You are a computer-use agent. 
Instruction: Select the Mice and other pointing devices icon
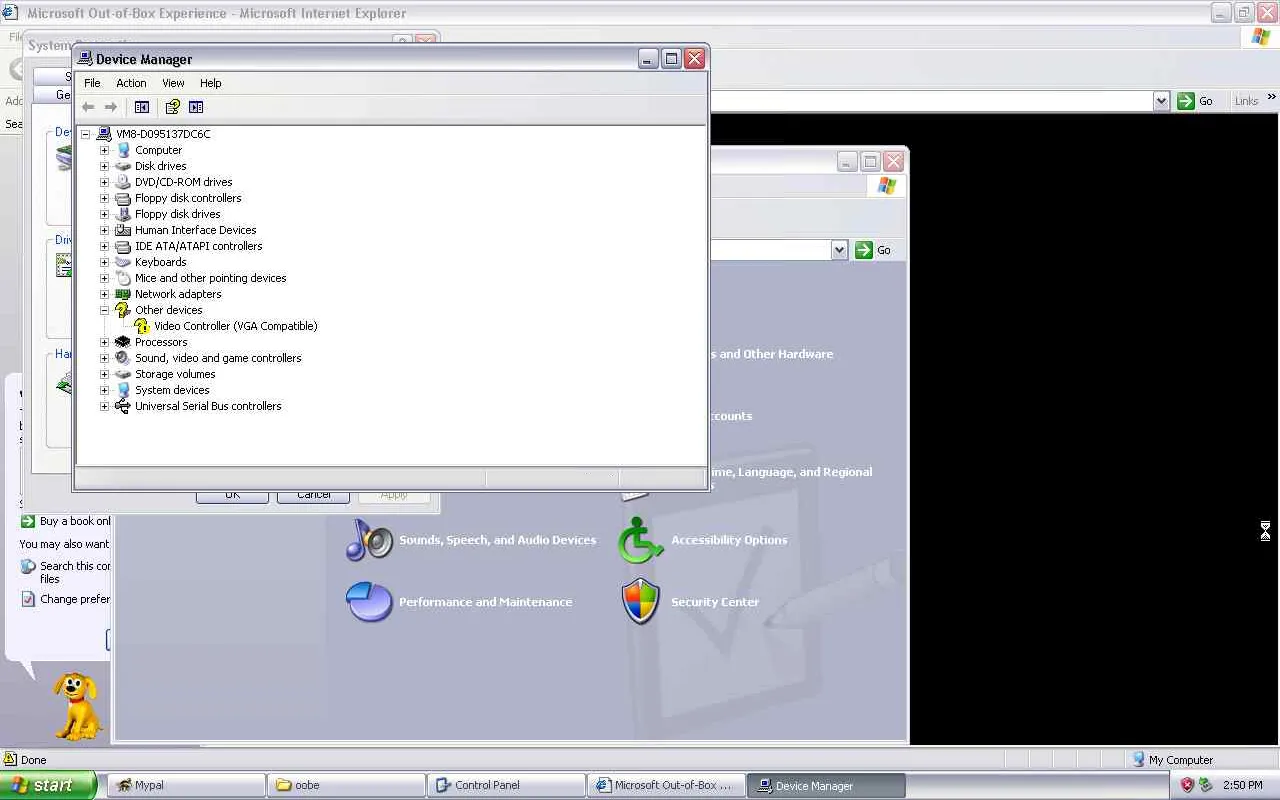(123, 278)
